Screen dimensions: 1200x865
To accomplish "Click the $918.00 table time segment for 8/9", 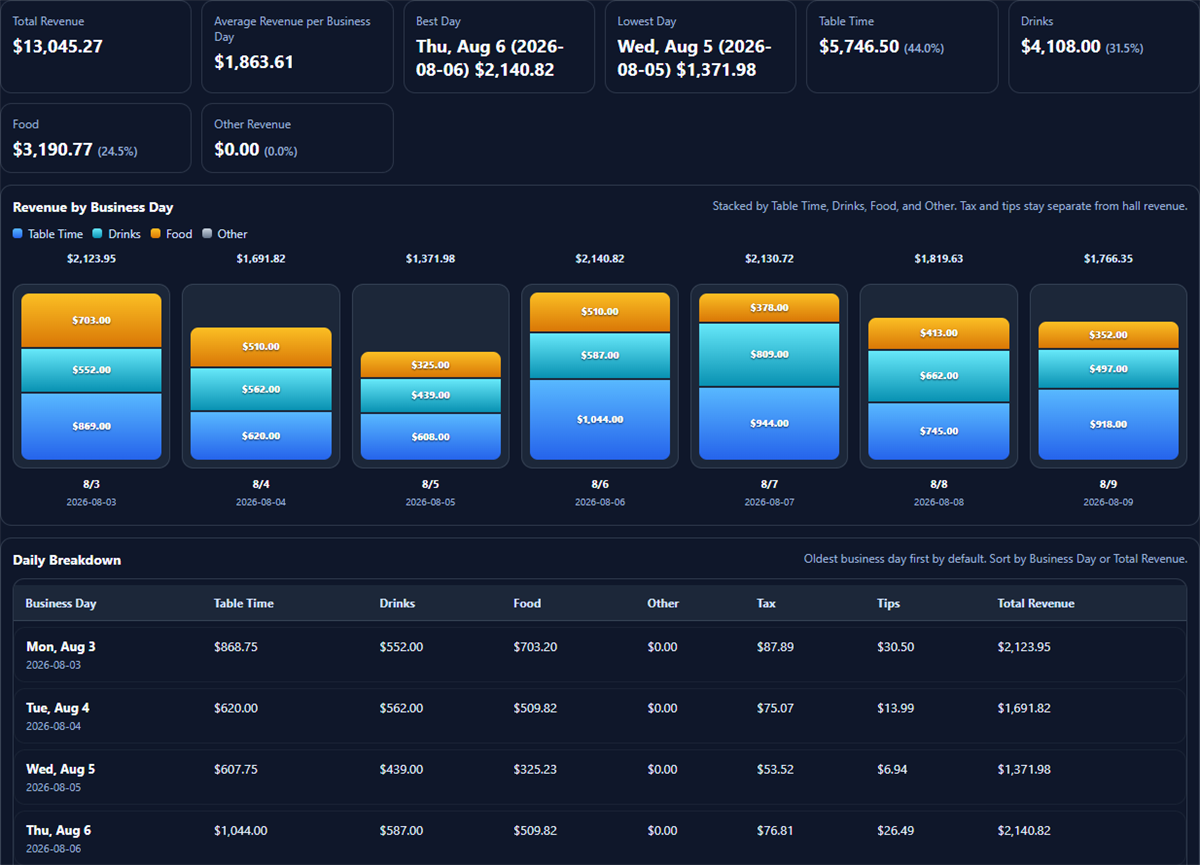I will [1108, 424].
